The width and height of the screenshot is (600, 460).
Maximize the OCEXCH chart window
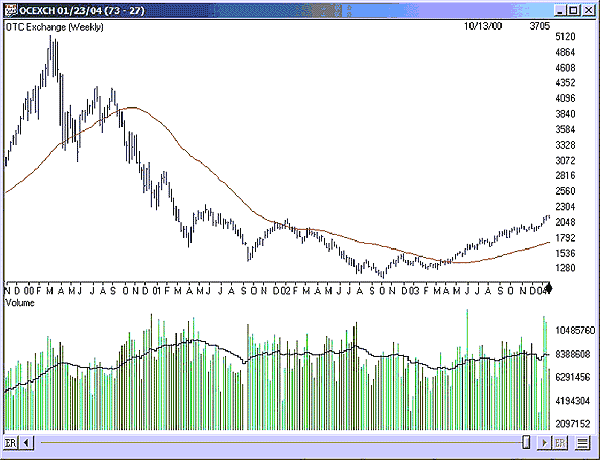click(x=574, y=10)
